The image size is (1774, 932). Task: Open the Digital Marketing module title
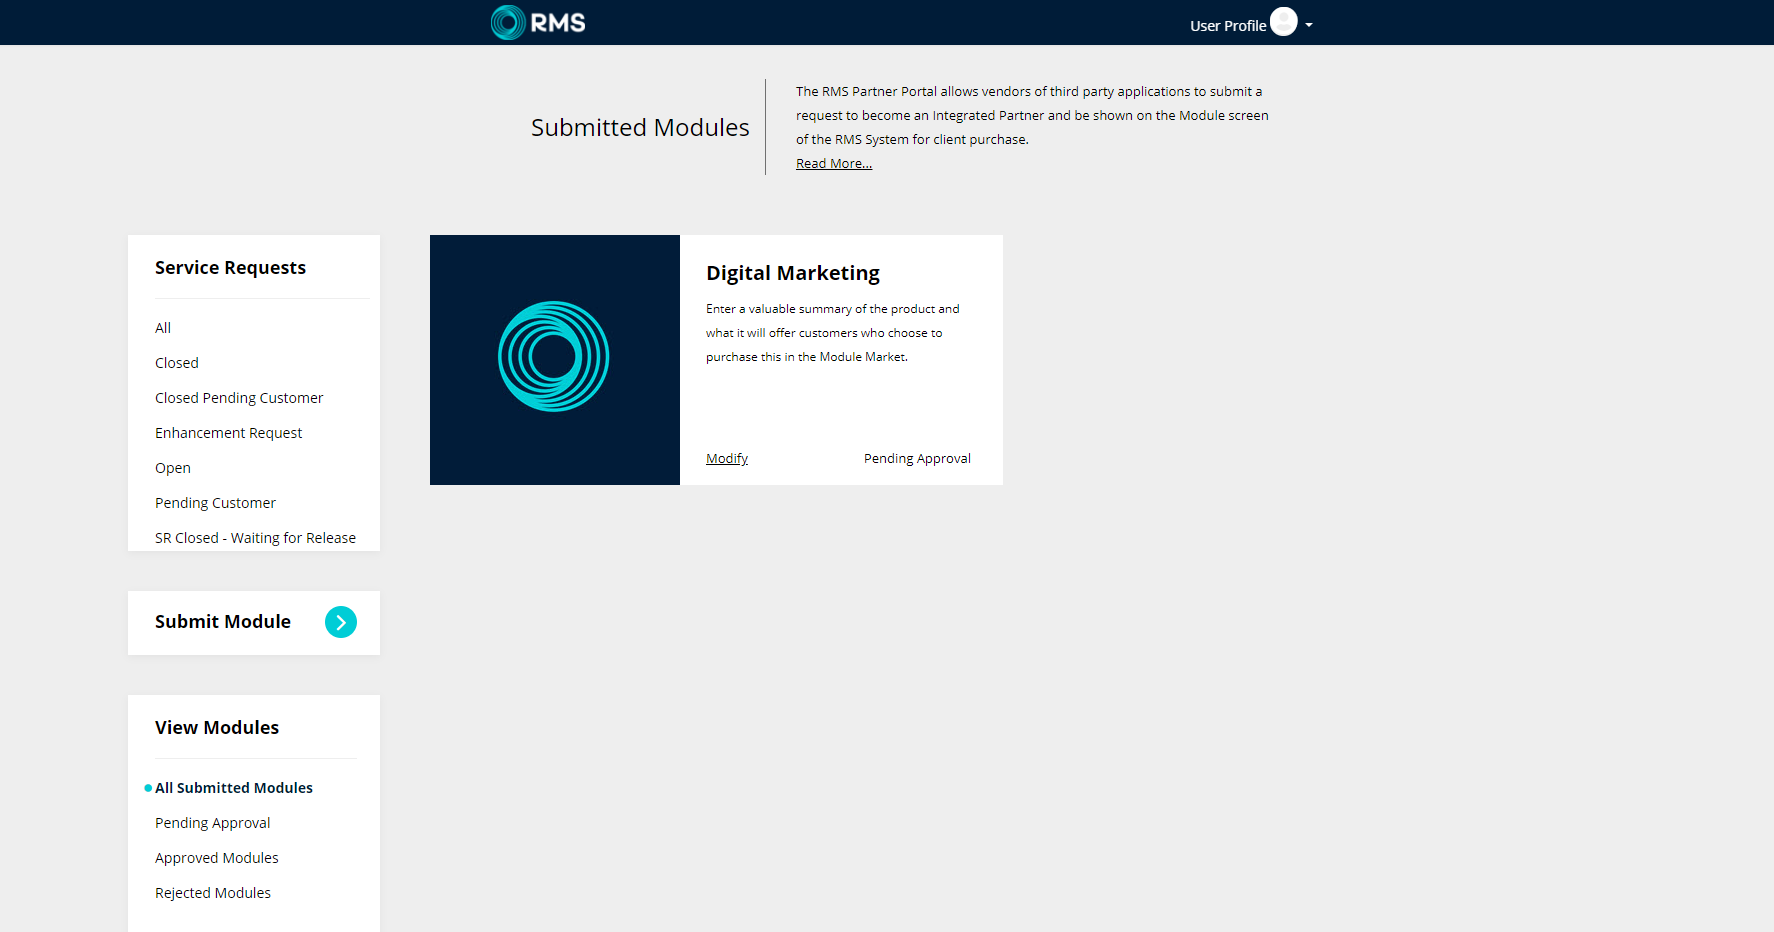tap(793, 273)
